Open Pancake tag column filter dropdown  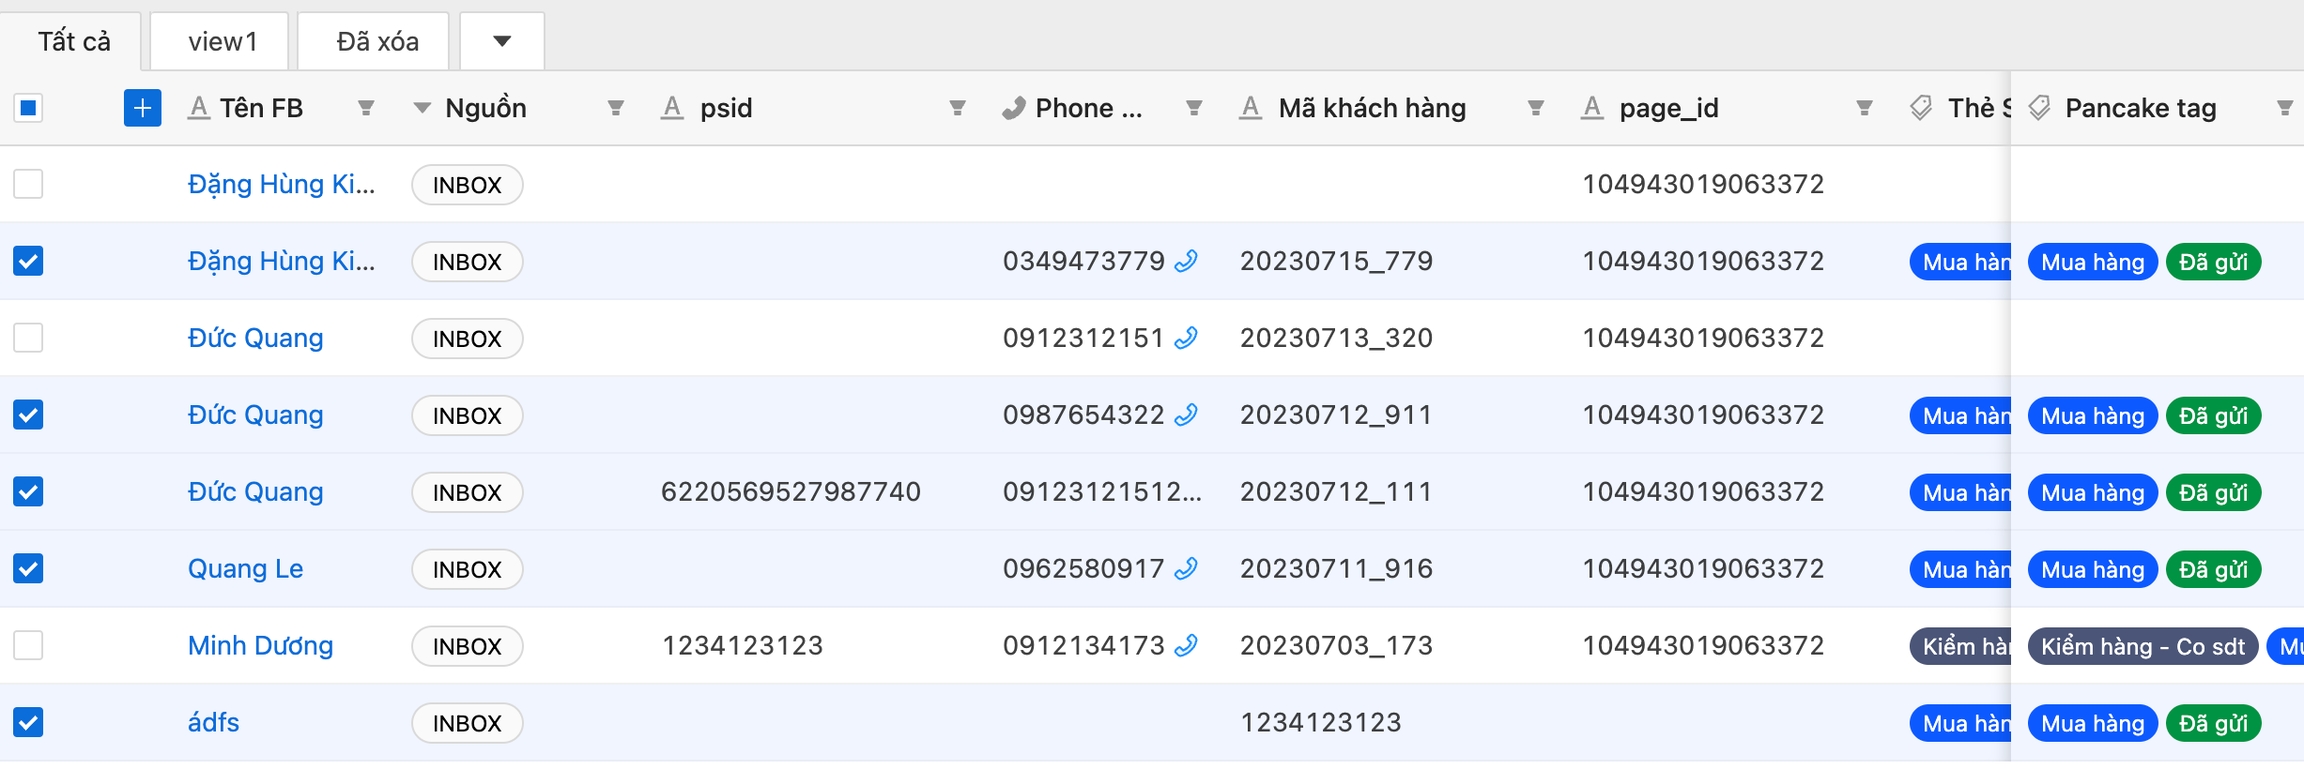point(2284,108)
